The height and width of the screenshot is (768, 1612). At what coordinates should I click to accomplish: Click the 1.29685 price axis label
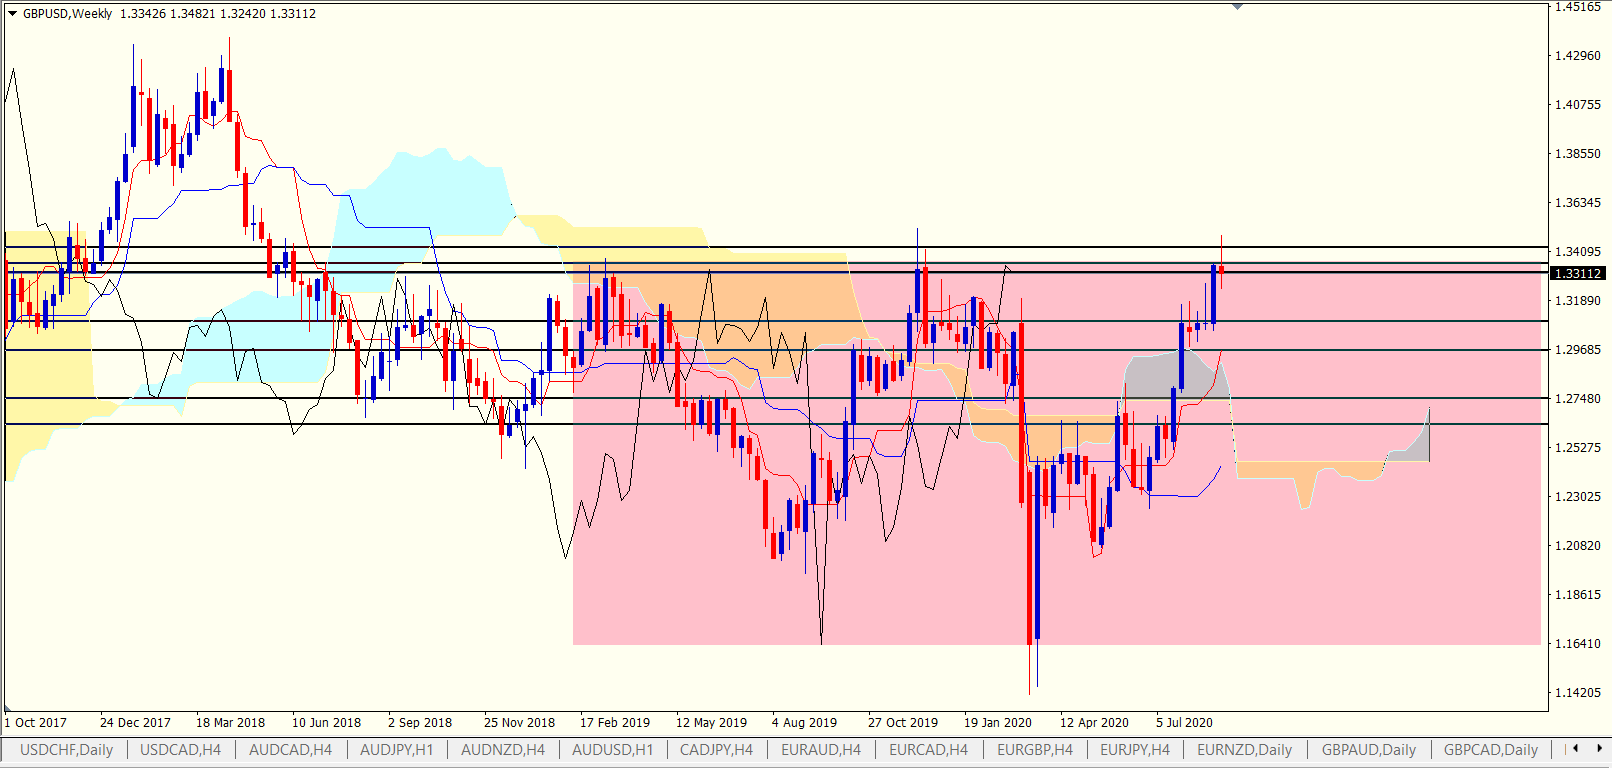pos(1577,349)
